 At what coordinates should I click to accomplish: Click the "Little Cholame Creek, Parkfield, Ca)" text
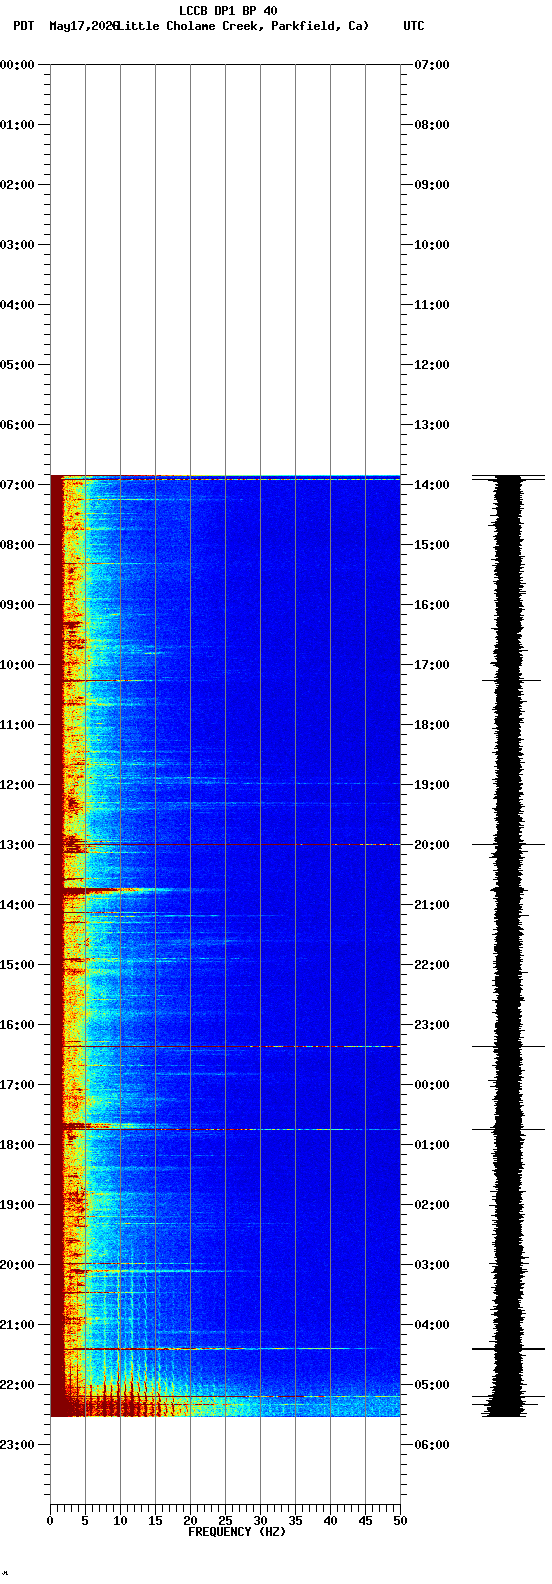[x=243, y=26]
